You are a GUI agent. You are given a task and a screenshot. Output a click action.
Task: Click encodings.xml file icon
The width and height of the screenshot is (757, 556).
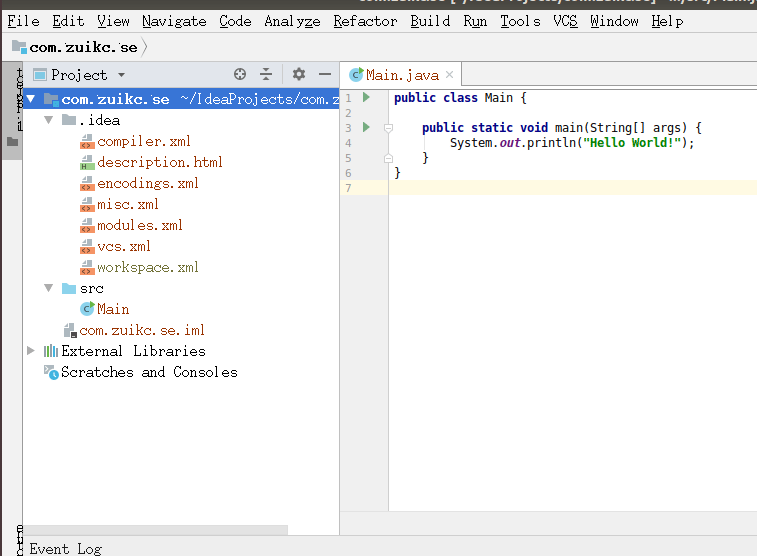[x=87, y=183]
